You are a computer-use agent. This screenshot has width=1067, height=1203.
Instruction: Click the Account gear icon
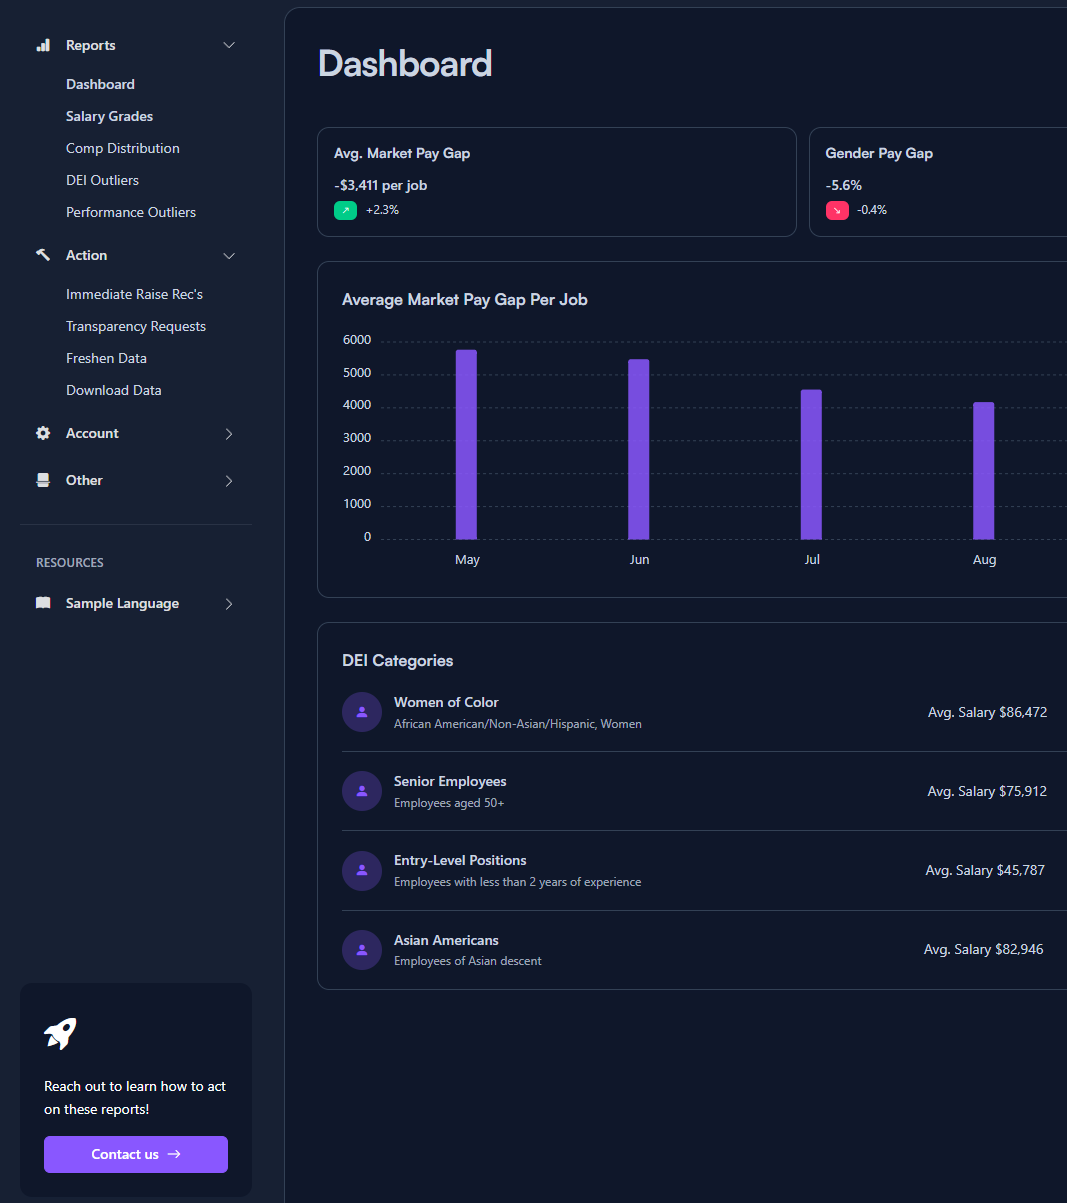(x=43, y=433)
